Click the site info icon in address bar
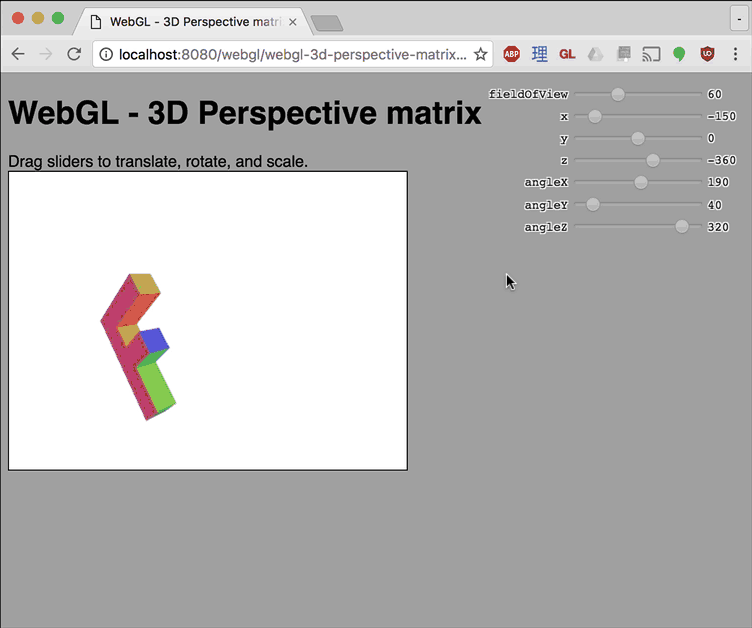752x628 pixels. pyautogui.click(x=106, y=54)
